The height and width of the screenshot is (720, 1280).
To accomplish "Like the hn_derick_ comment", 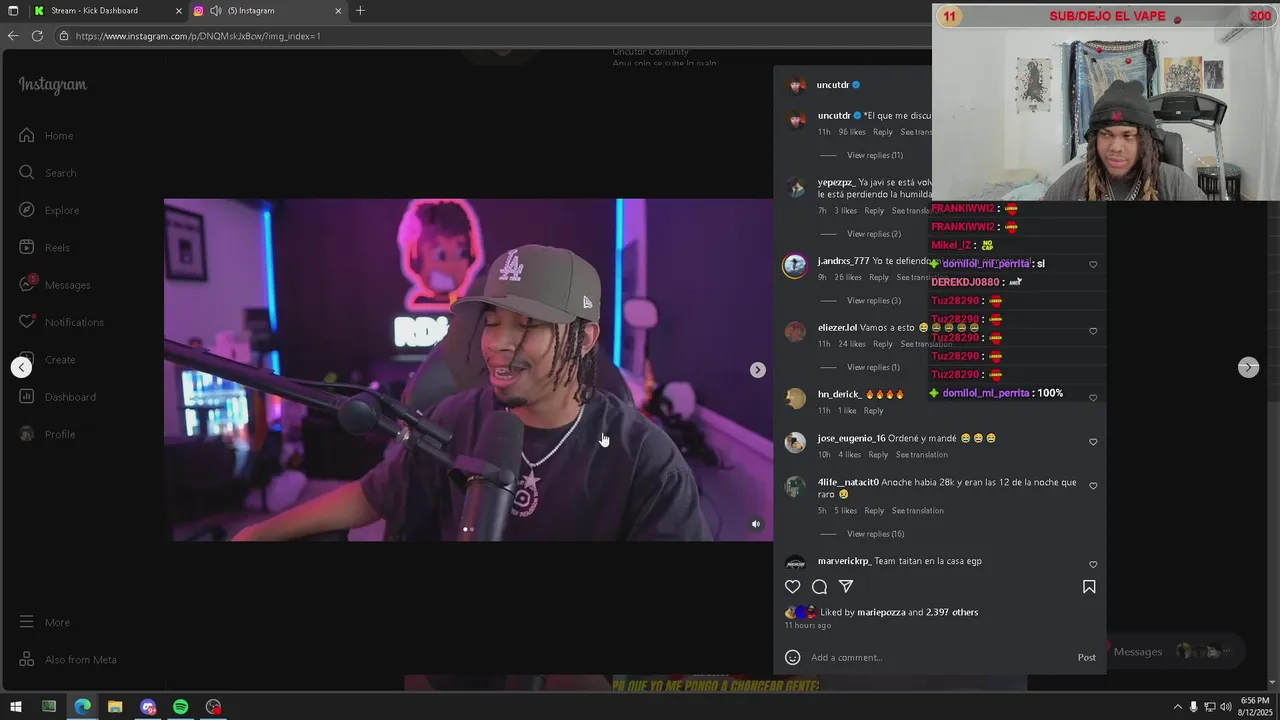I will [x=1092, y=398].
